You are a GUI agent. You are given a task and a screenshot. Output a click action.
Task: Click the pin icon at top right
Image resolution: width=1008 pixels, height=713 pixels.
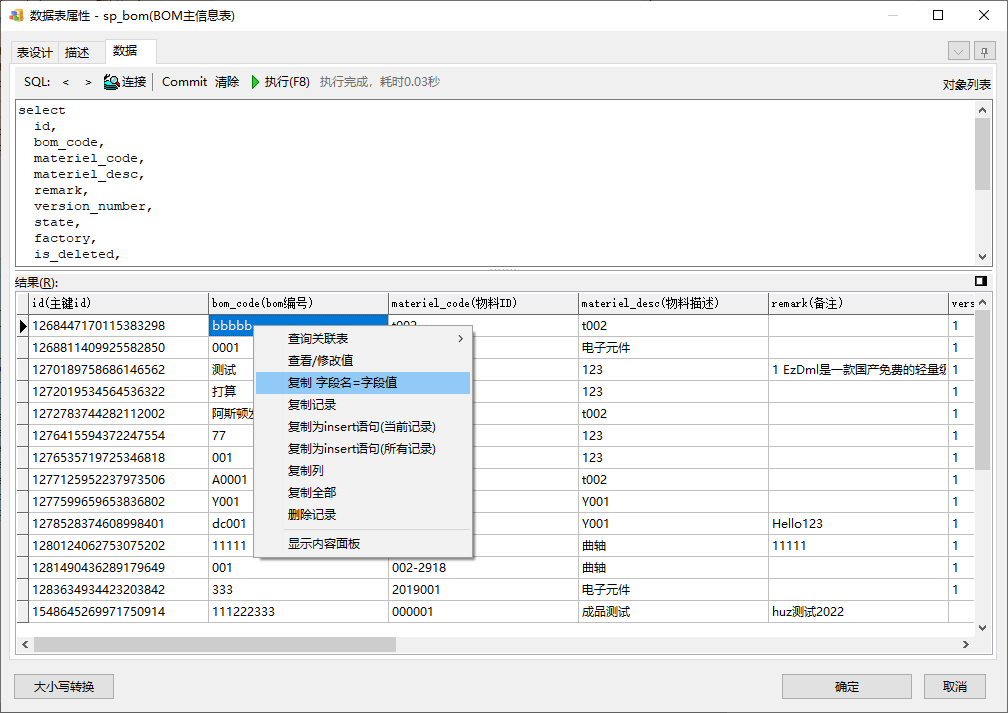click(984, 52)
